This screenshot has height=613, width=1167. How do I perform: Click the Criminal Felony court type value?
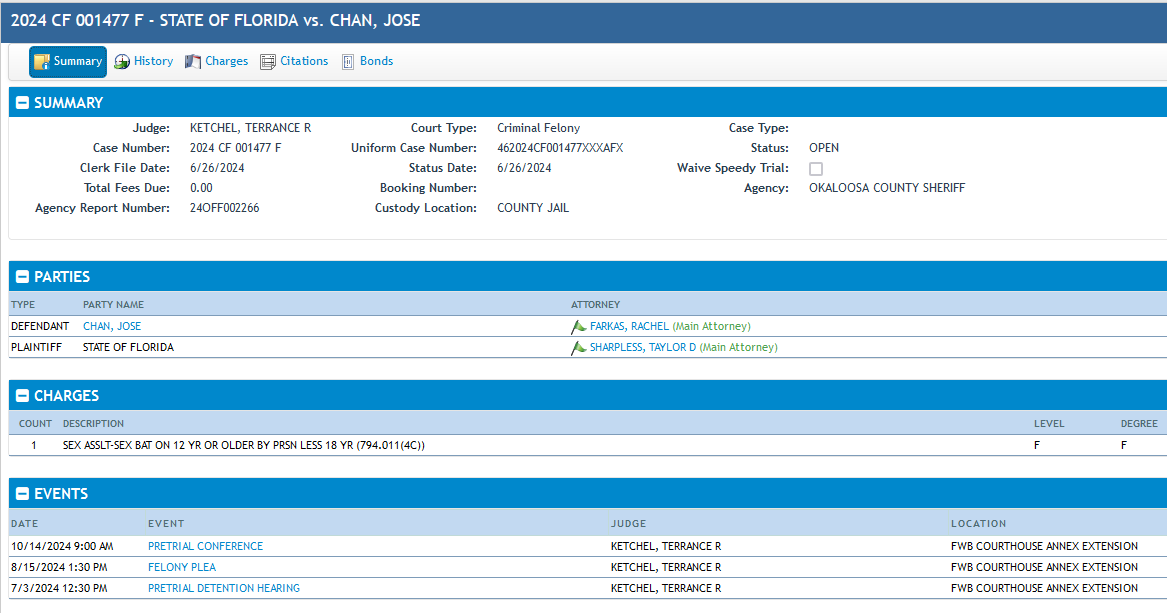[x=539, y=128]
